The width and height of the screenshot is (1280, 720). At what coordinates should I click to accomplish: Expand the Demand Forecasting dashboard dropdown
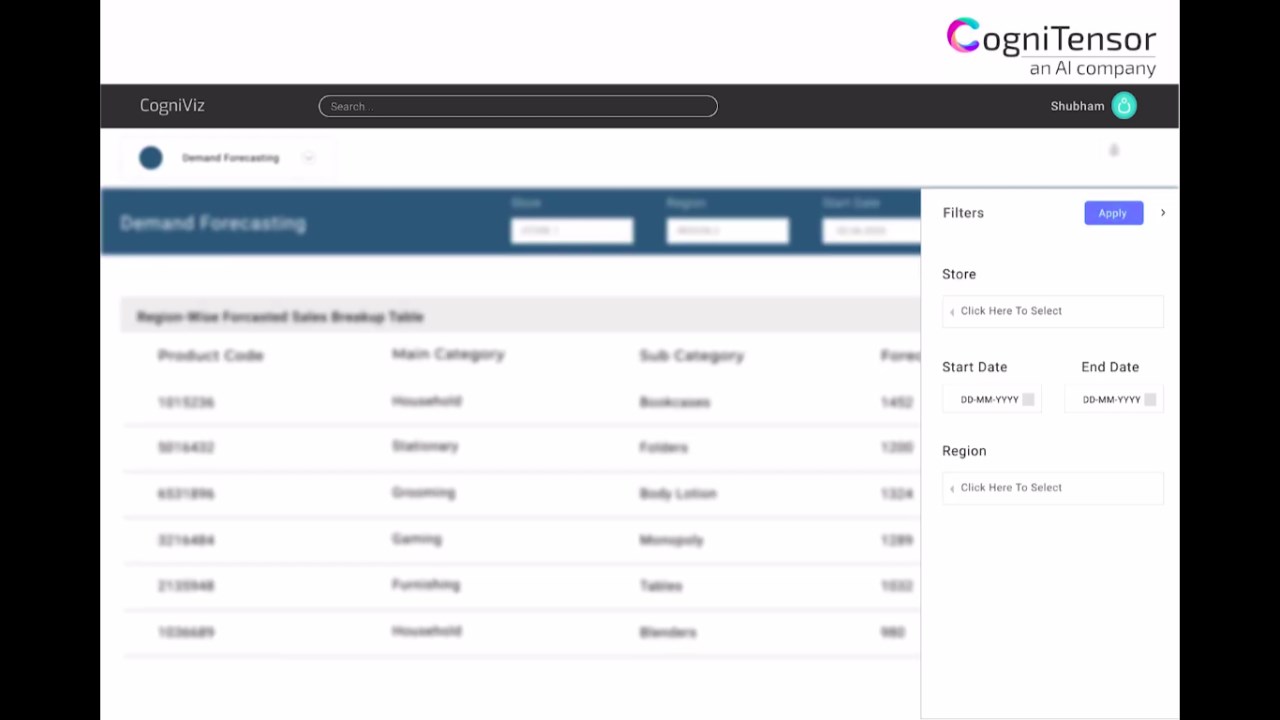308,158
